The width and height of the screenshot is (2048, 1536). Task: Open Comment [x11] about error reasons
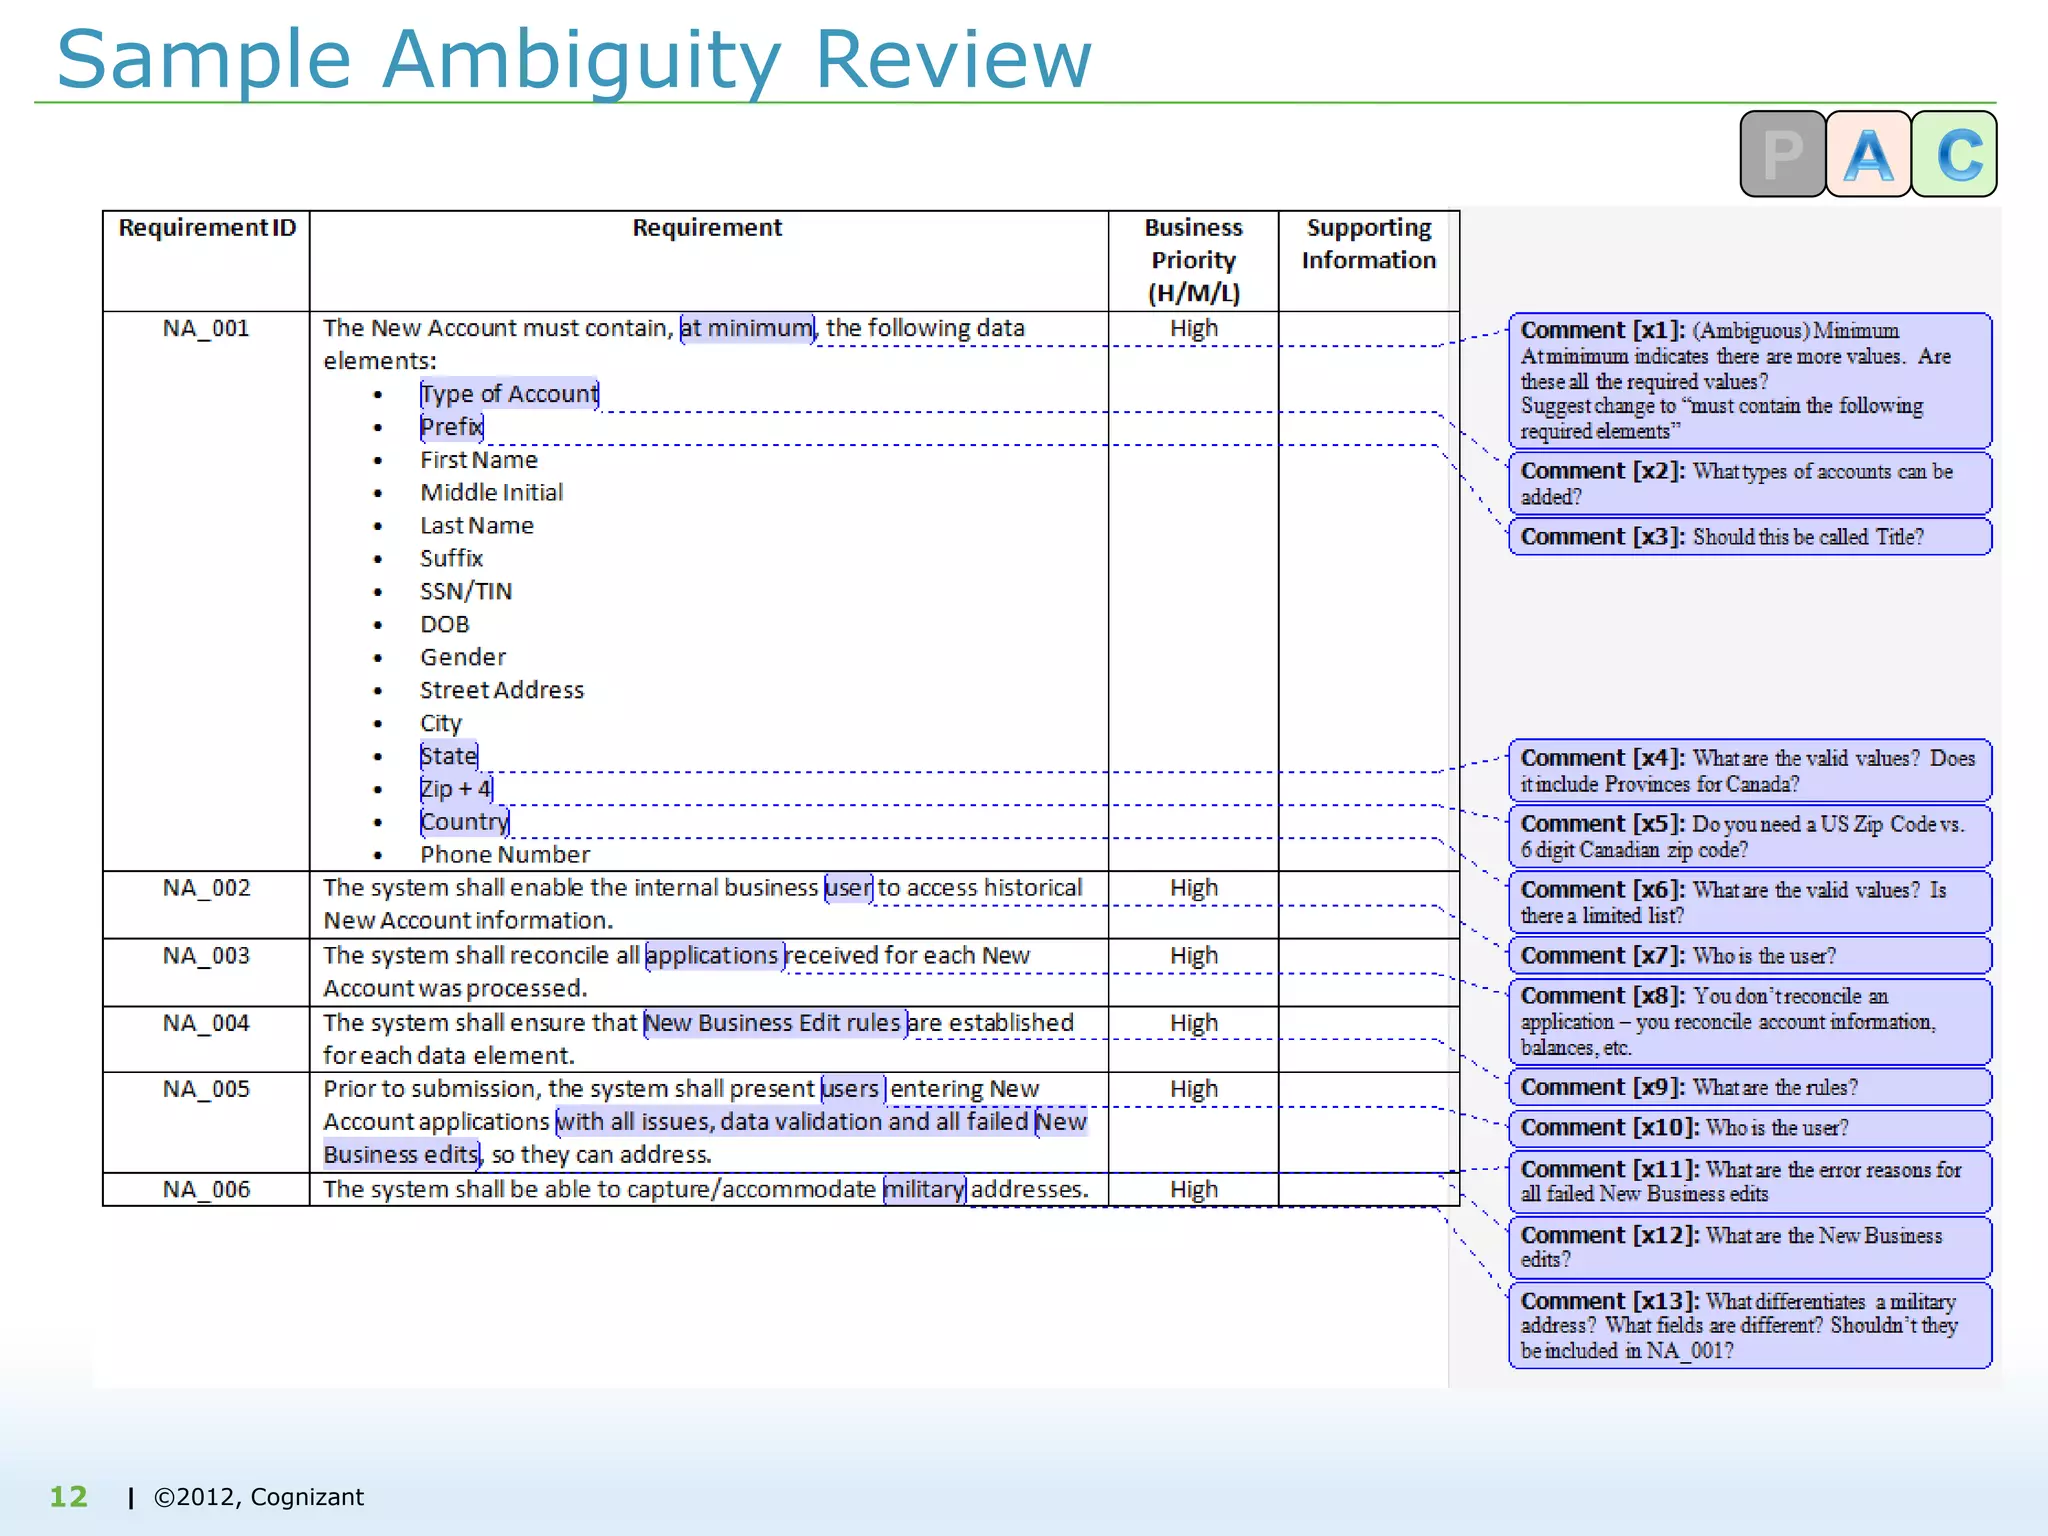pyautogui.click(x=1750, y=1181)
